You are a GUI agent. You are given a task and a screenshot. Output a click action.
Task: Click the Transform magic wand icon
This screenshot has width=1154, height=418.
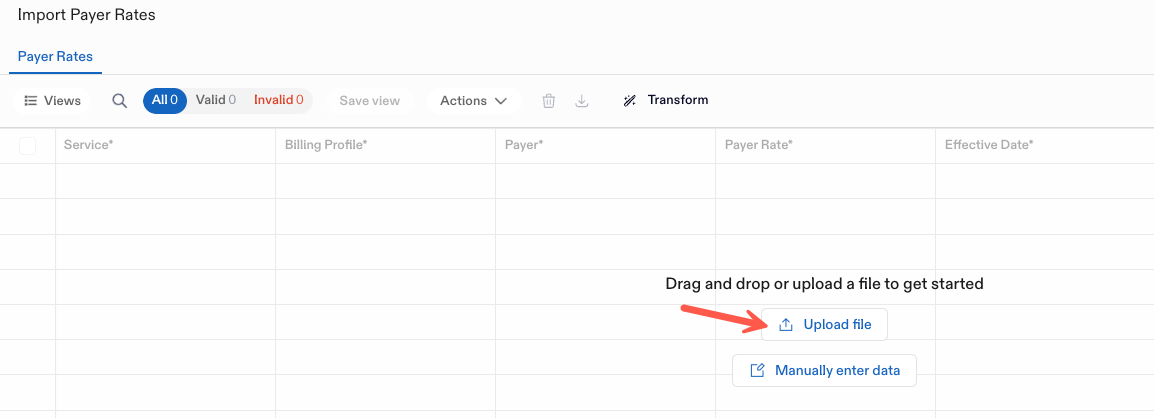[629, 101]
